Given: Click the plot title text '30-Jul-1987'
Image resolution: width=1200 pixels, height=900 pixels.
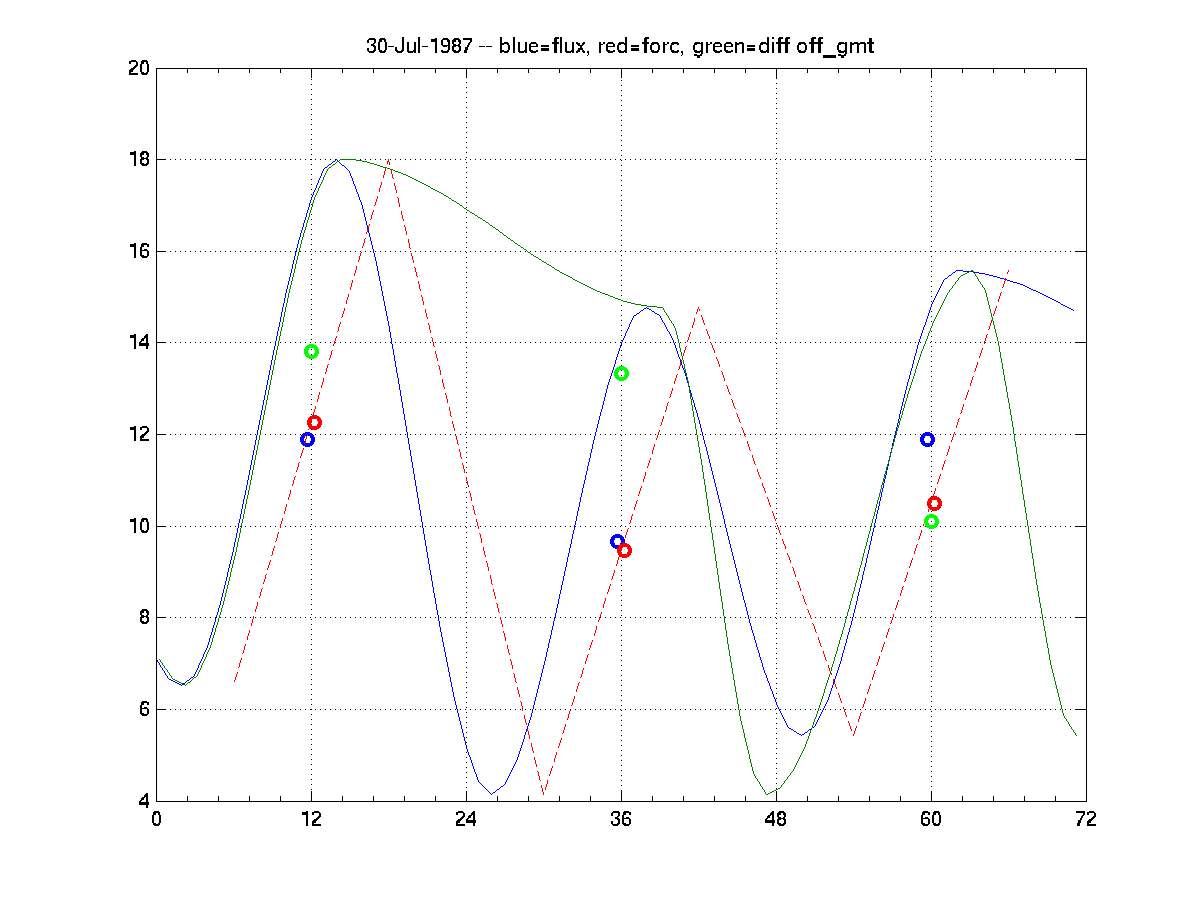Looking at the screenshot, I should (418, 47).
